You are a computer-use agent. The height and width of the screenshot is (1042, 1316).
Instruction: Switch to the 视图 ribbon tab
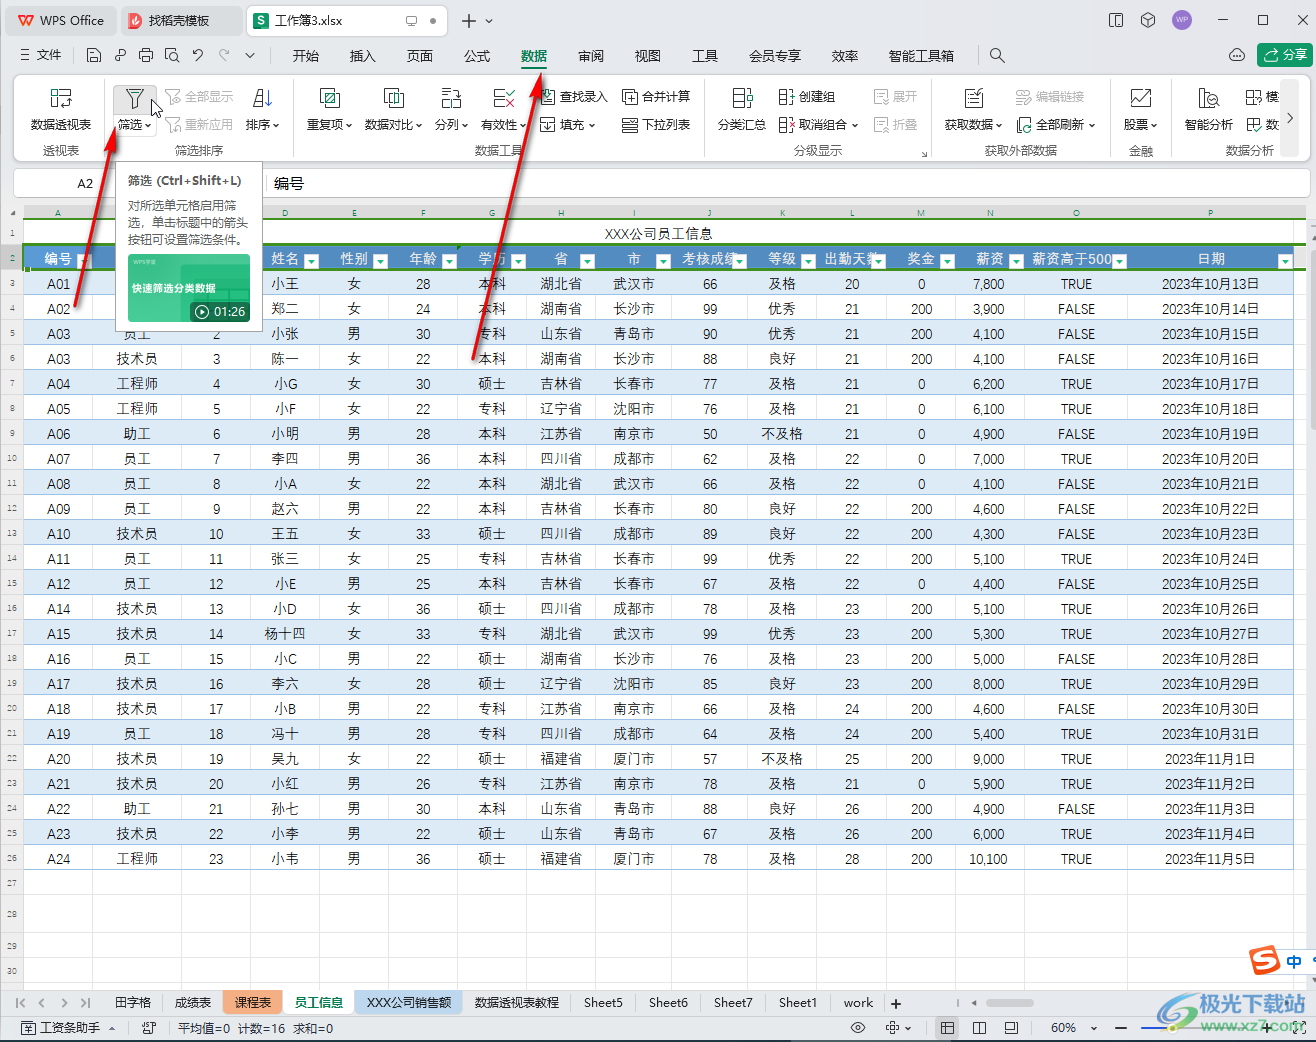click(x=648, y=56)
